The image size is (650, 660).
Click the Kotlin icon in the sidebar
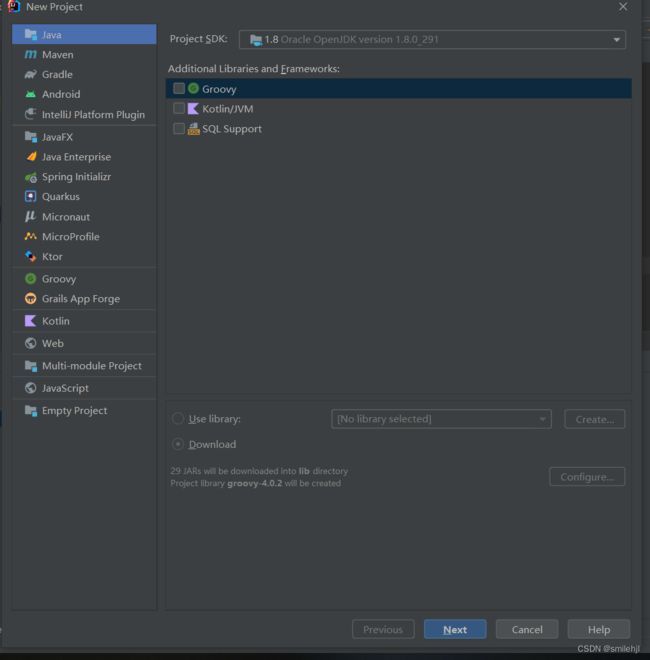coord(31,321)
